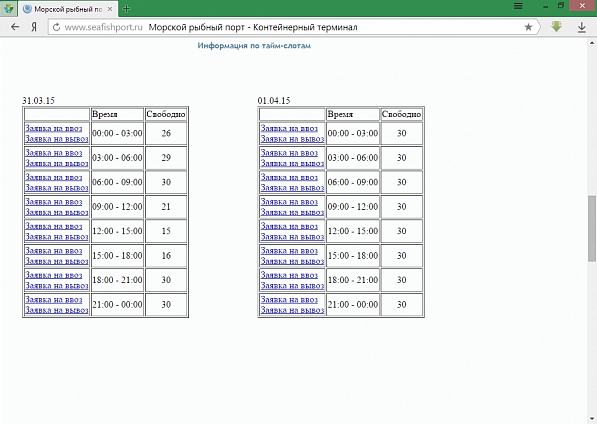Open Заявка на вывоз for 01.04.15 21:00 - 00:00
Viewport: 597px width, 424px height.
292,310
